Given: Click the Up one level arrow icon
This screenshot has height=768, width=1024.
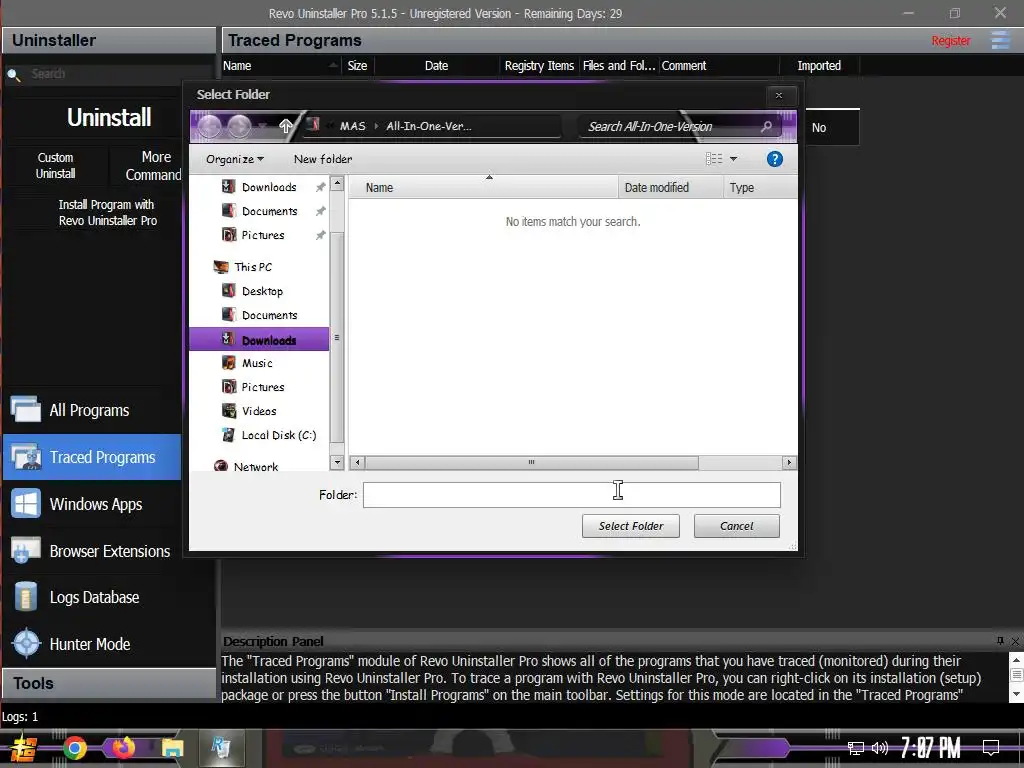Looking at the screenshot, I should point(285,126).
